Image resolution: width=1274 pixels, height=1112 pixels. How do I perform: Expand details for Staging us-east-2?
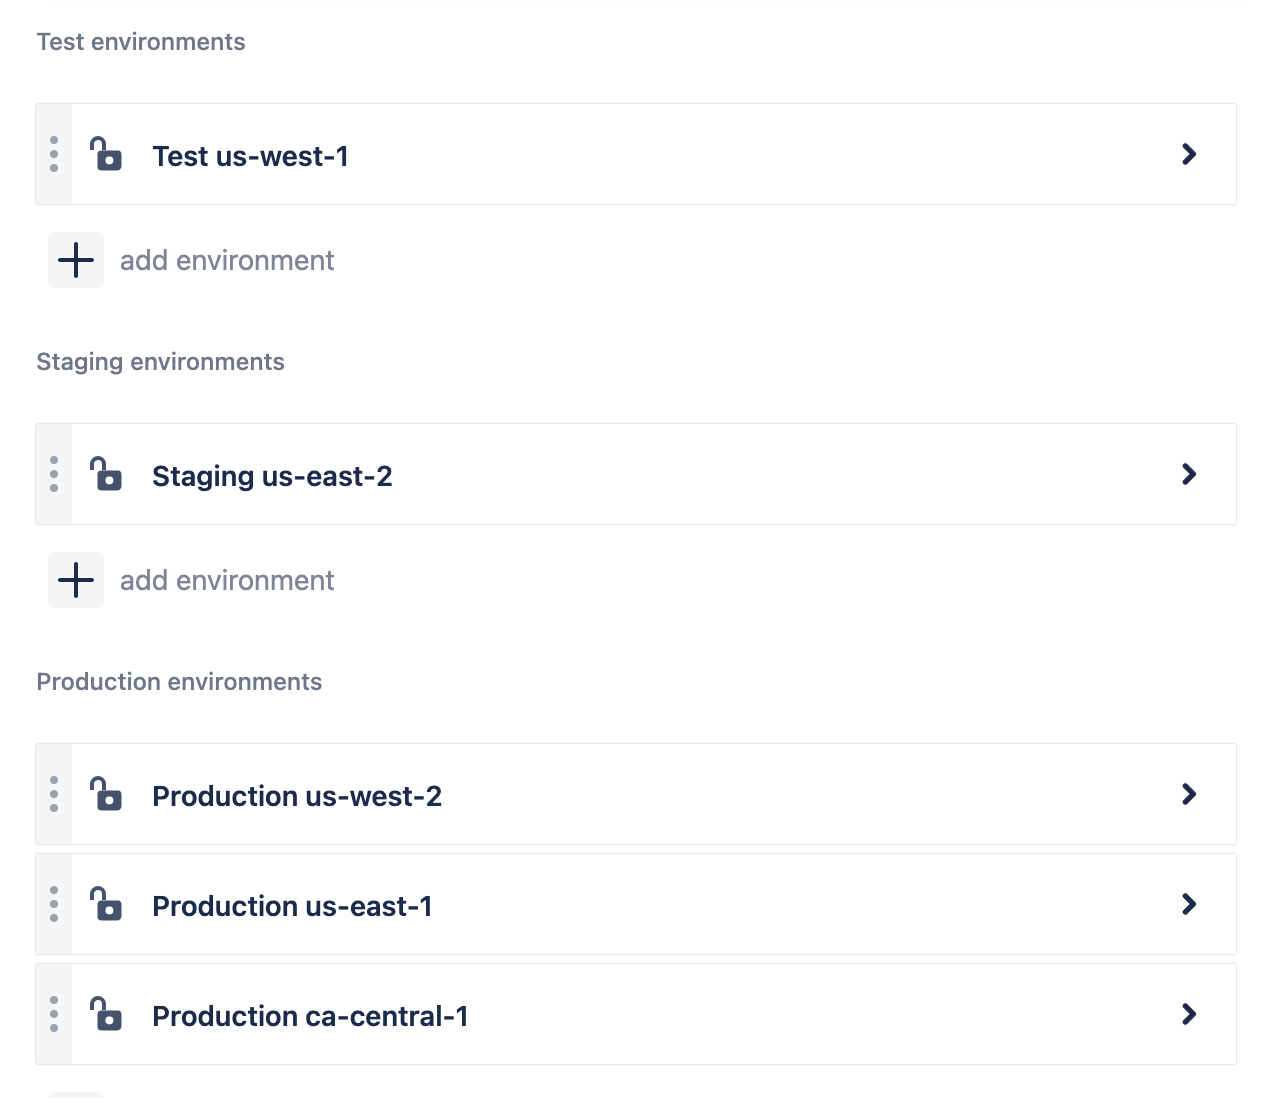tap(1188, 474)
